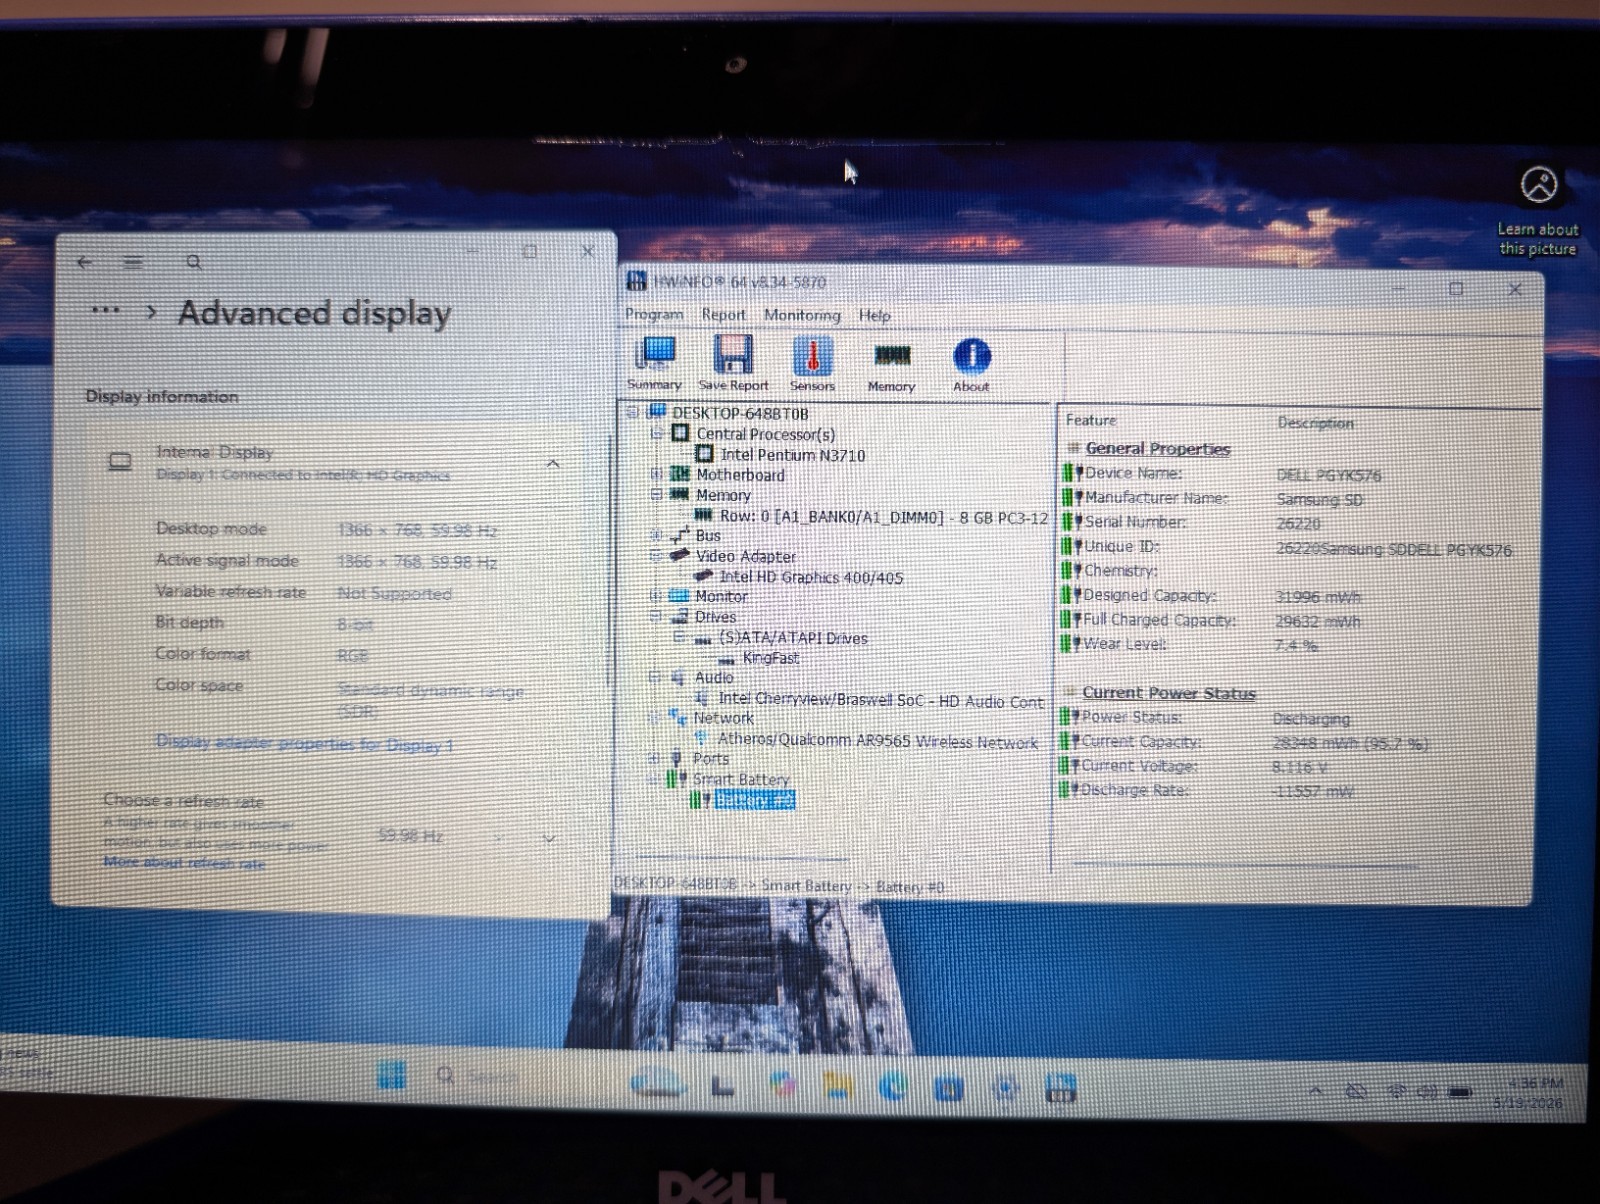Open Copilot from the taskbar

coord(783,1085)
